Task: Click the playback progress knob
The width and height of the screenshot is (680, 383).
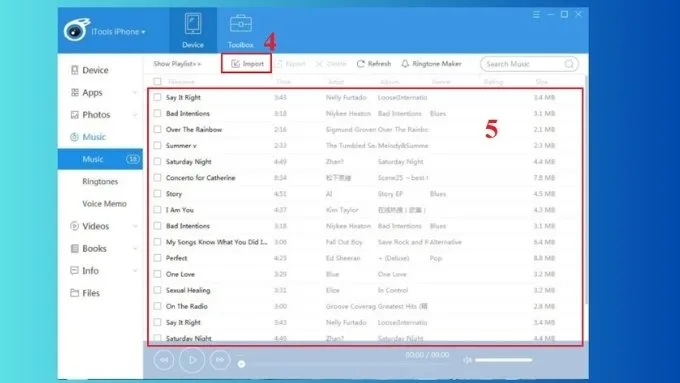Action: (x=242, y=364)
